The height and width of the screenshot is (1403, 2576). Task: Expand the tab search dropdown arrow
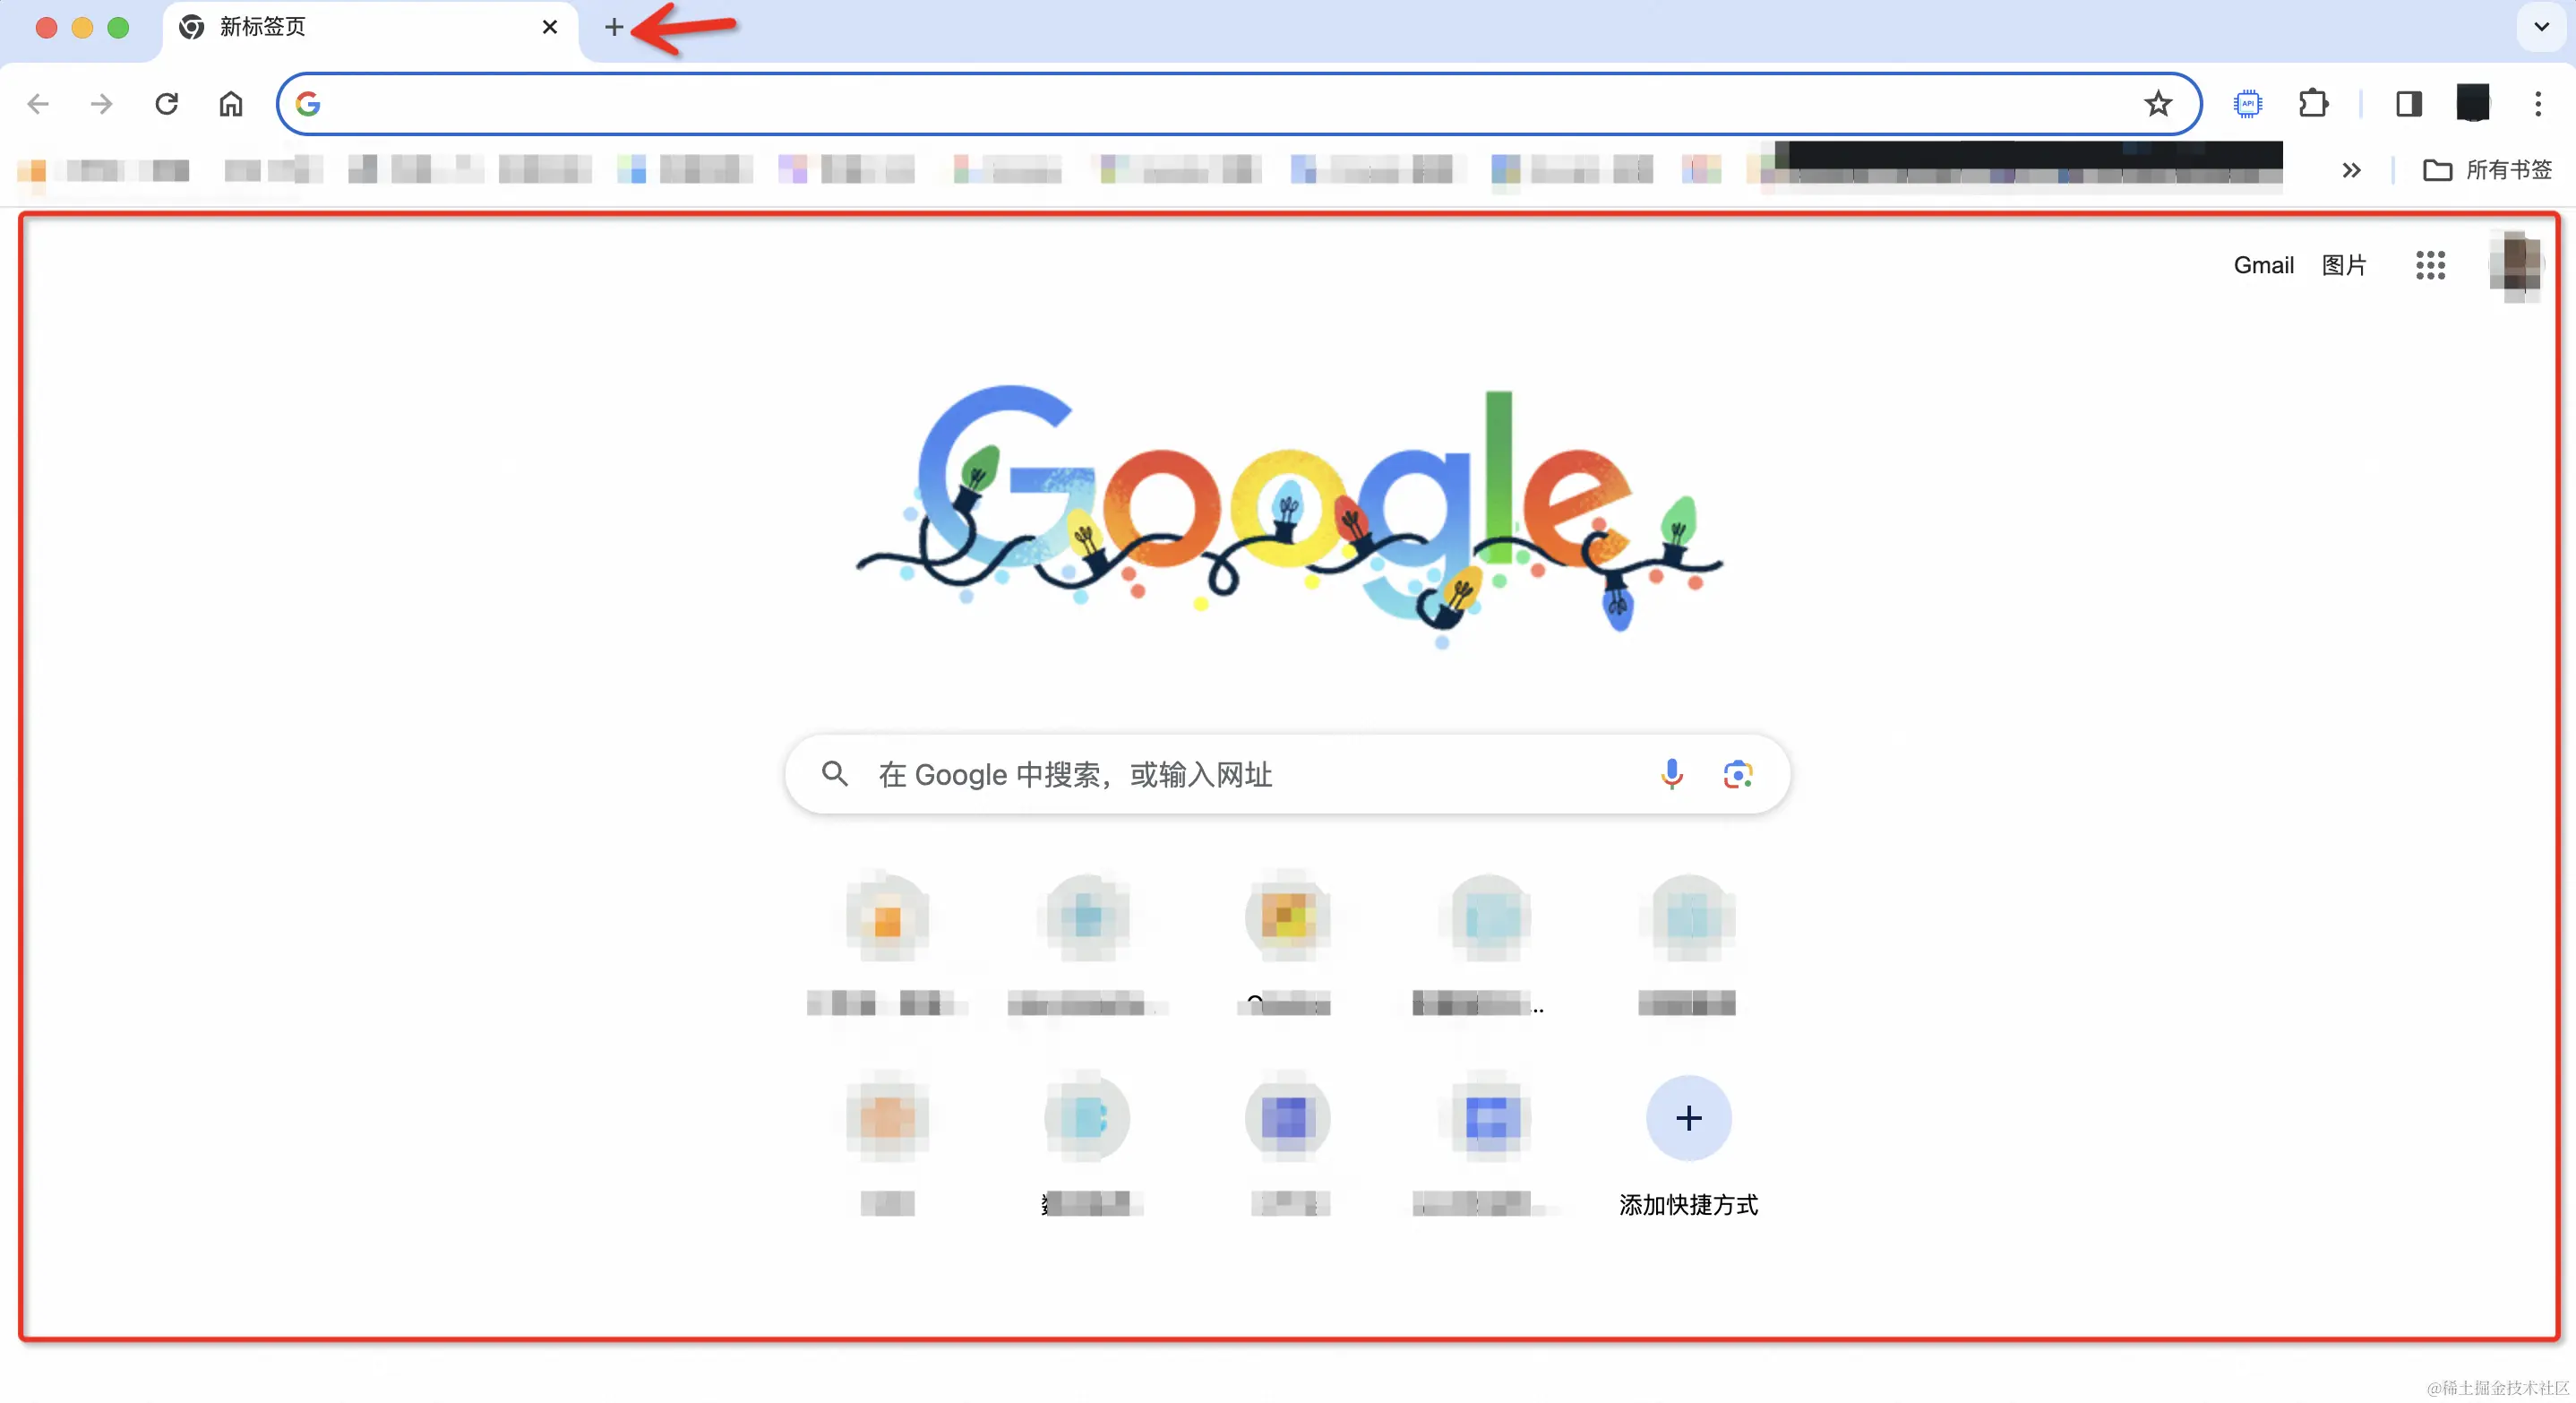point(2541,27)
